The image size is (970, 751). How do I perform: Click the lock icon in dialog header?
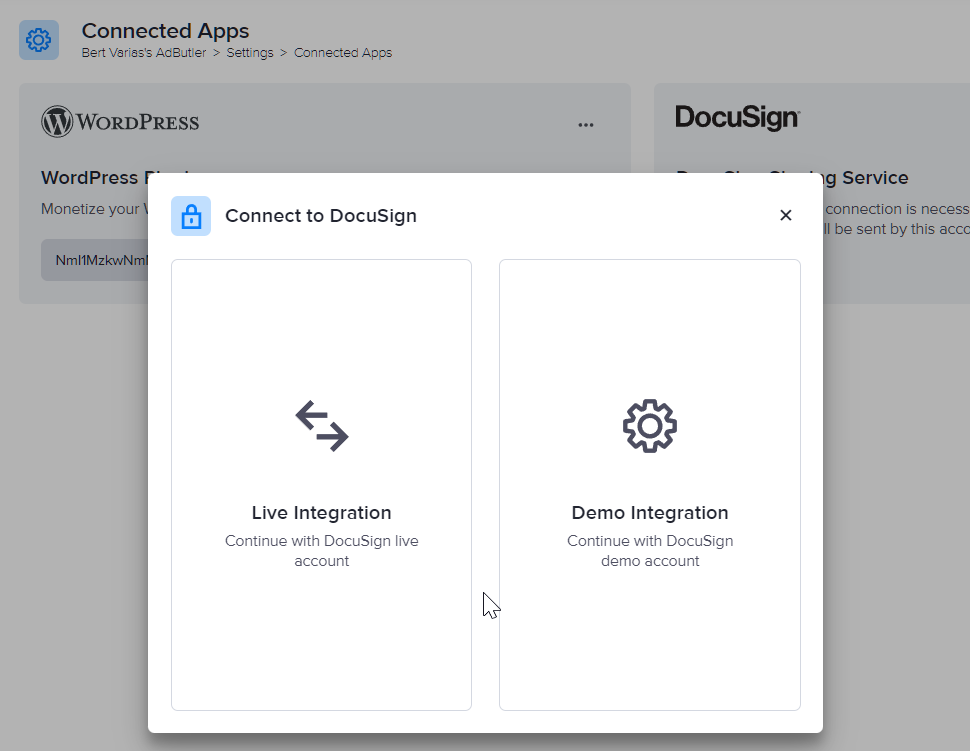[191, 216]
